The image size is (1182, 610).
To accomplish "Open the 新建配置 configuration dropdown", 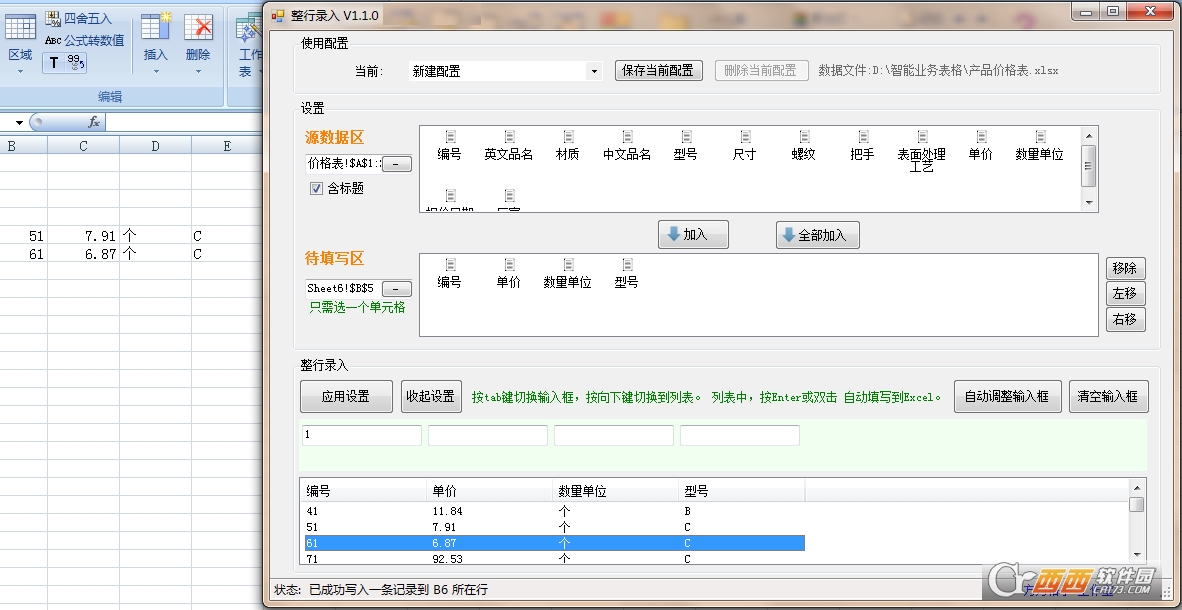I will click(594, 71).
